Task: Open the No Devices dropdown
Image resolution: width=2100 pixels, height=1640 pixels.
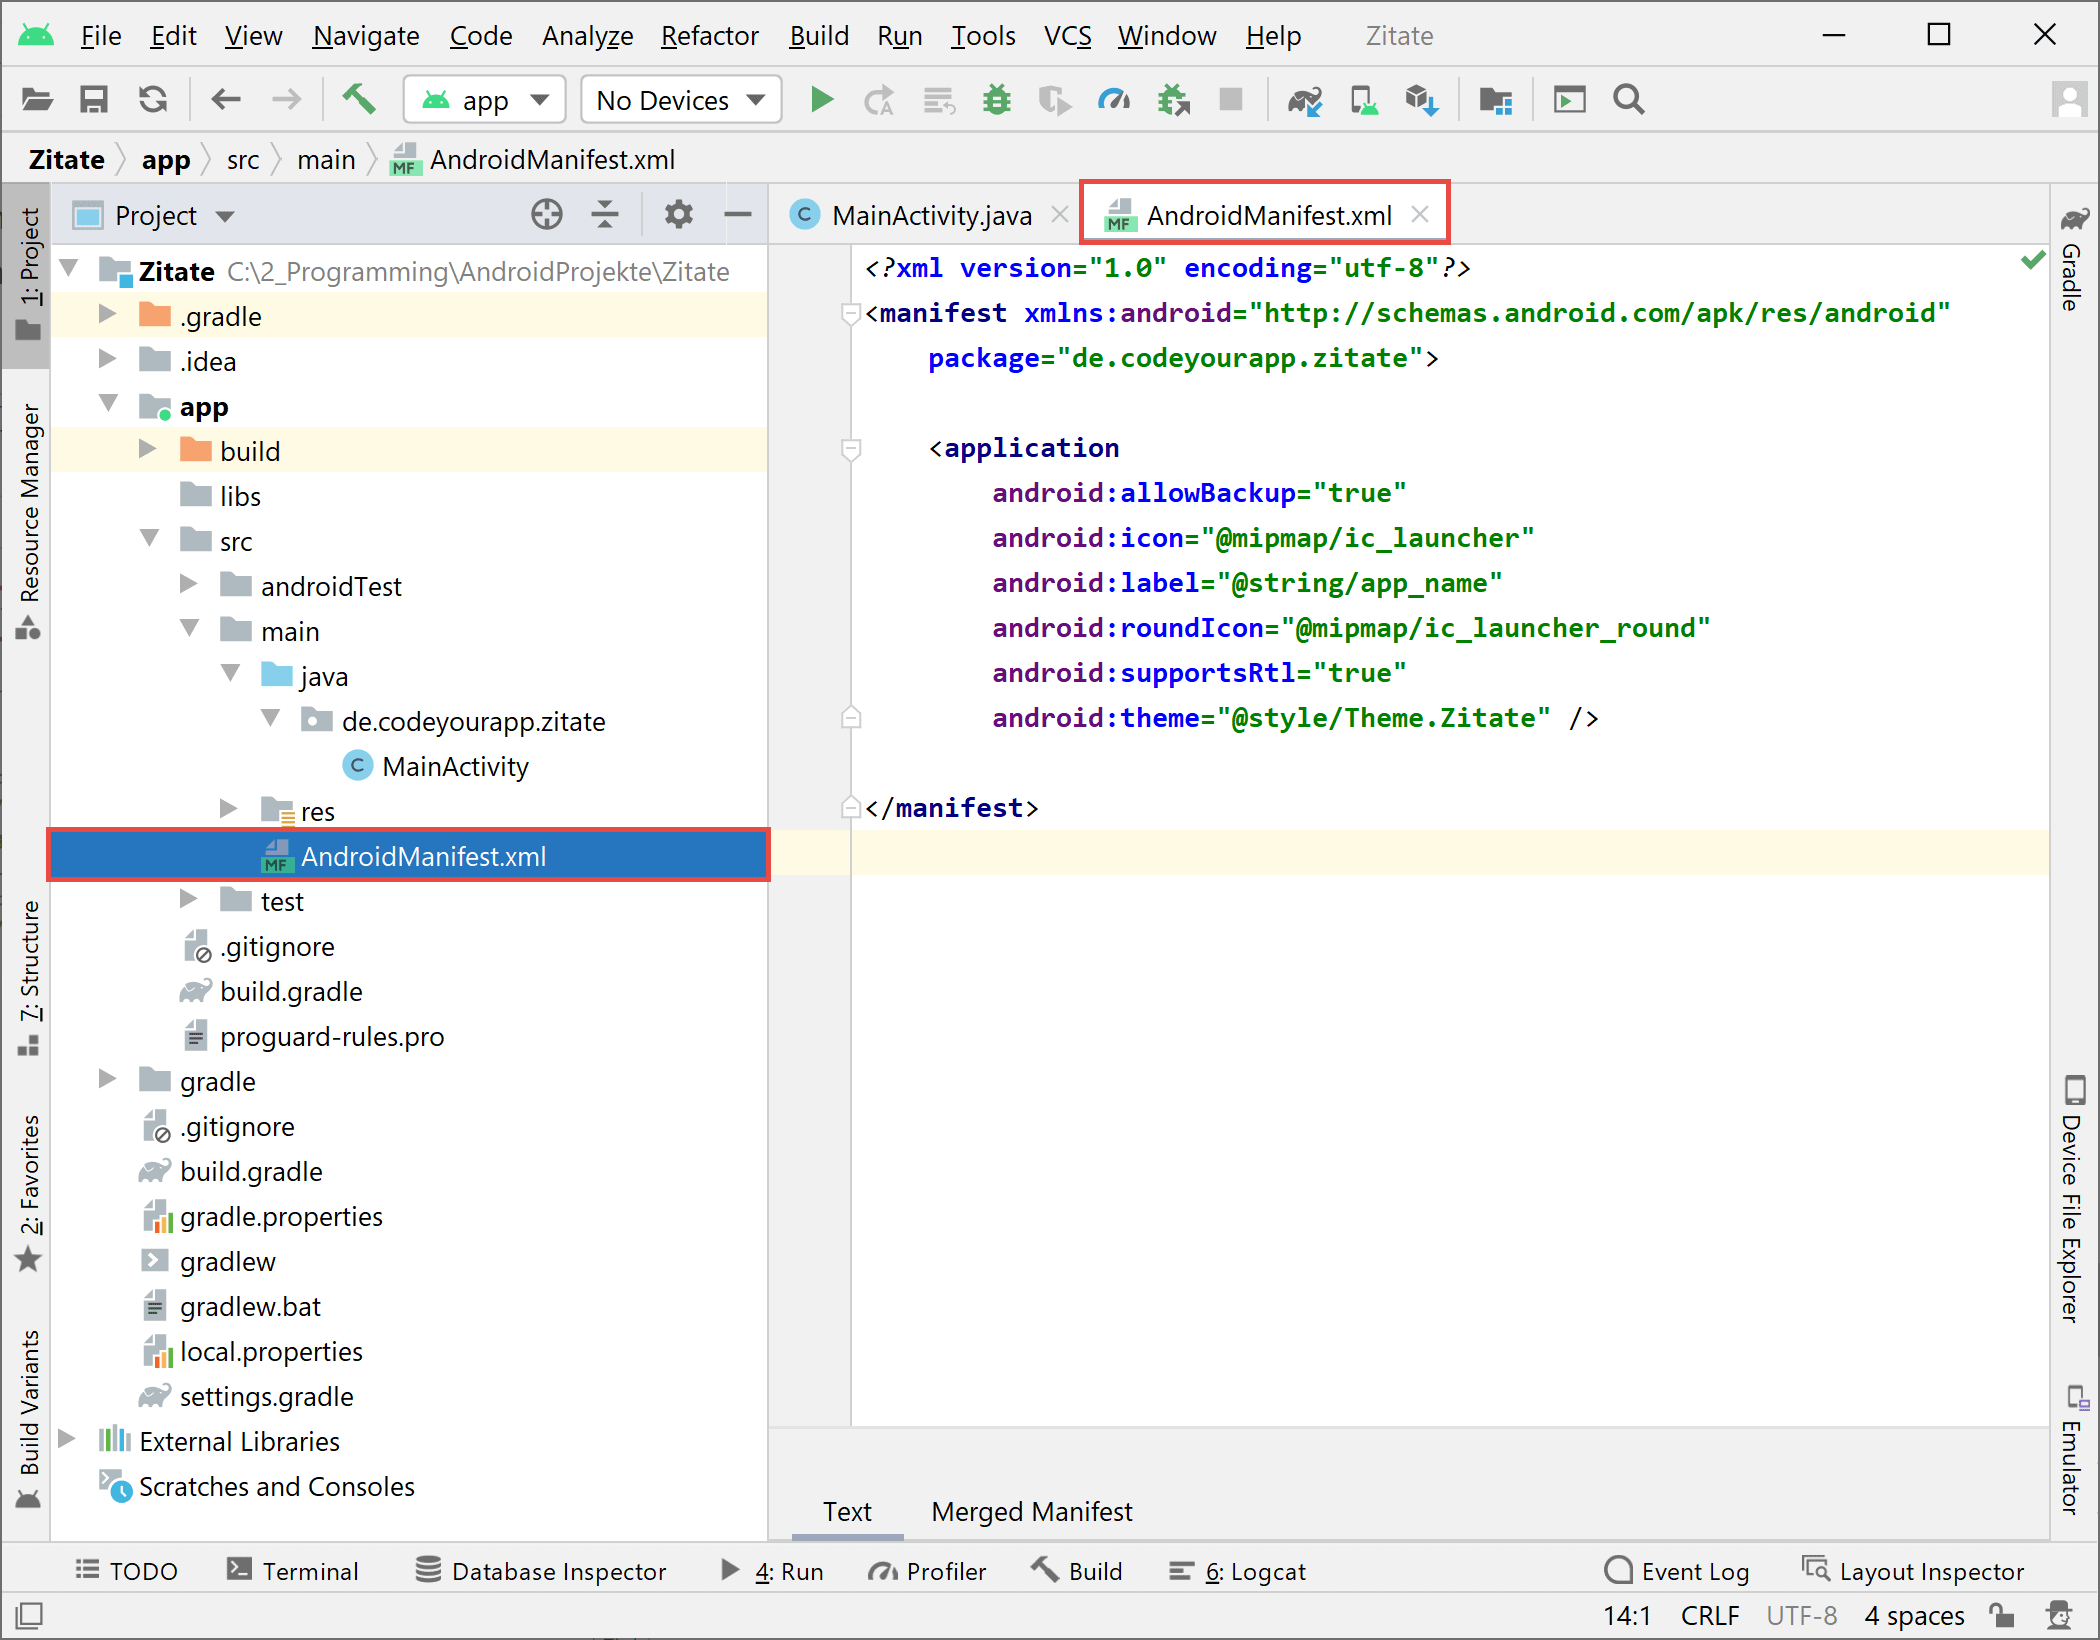Action: point(680,100)
